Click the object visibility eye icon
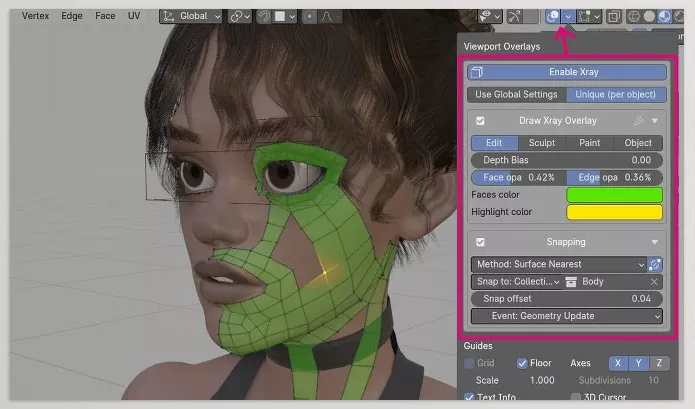695x409 pixels. pyautogui.click(x=486, y=16)
